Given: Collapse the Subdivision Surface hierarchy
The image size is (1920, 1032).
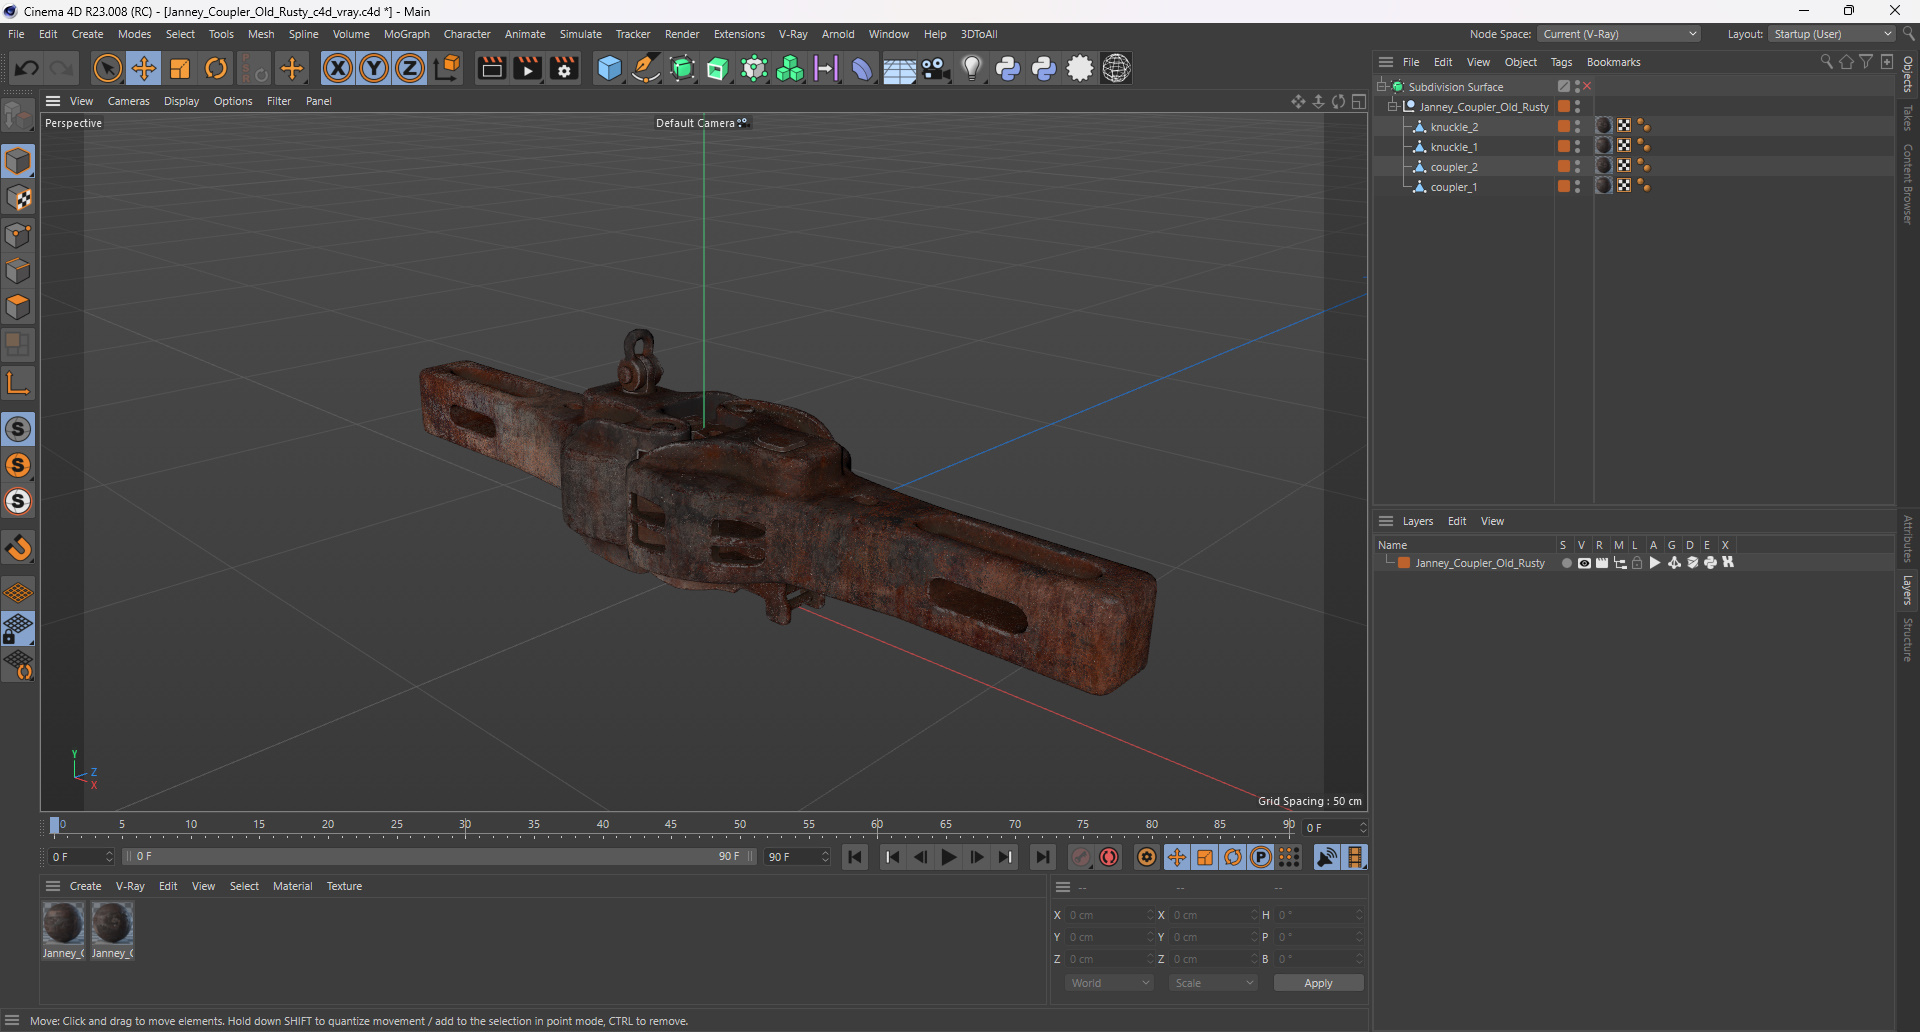Looking at the screenshot, I should [1381, 86].
